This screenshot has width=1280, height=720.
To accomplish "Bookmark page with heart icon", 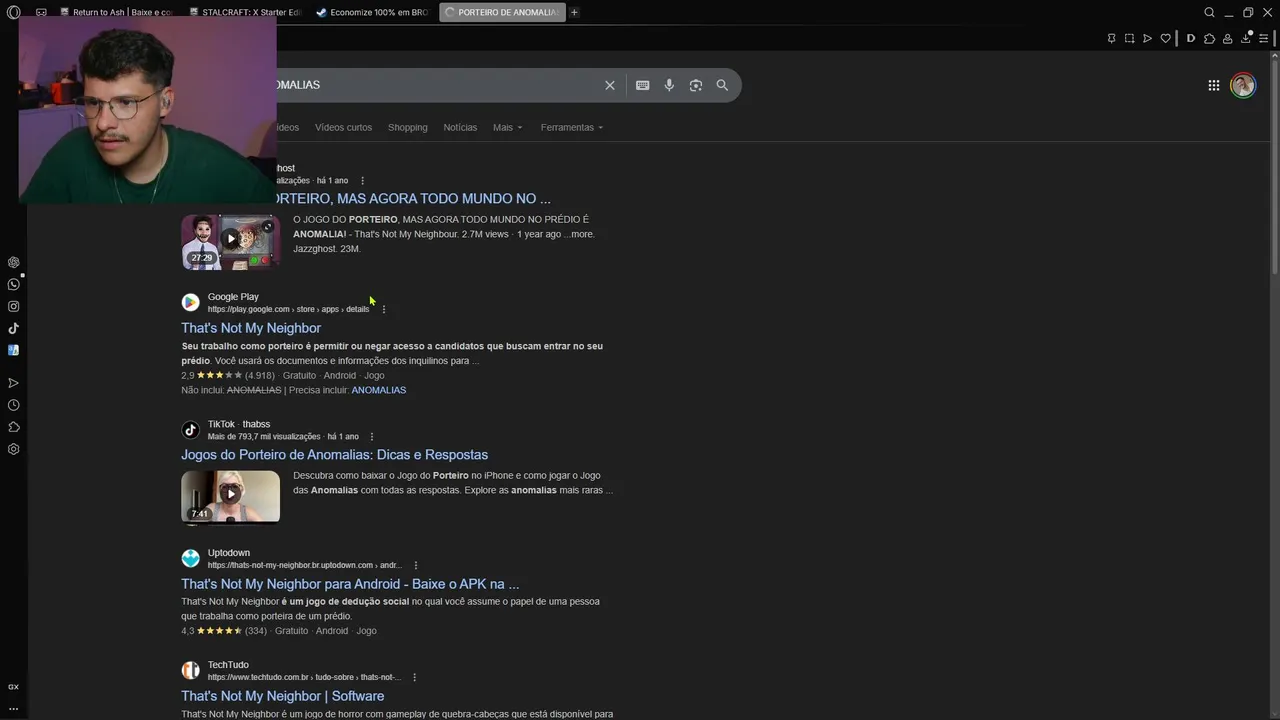I will point(1165,38).
